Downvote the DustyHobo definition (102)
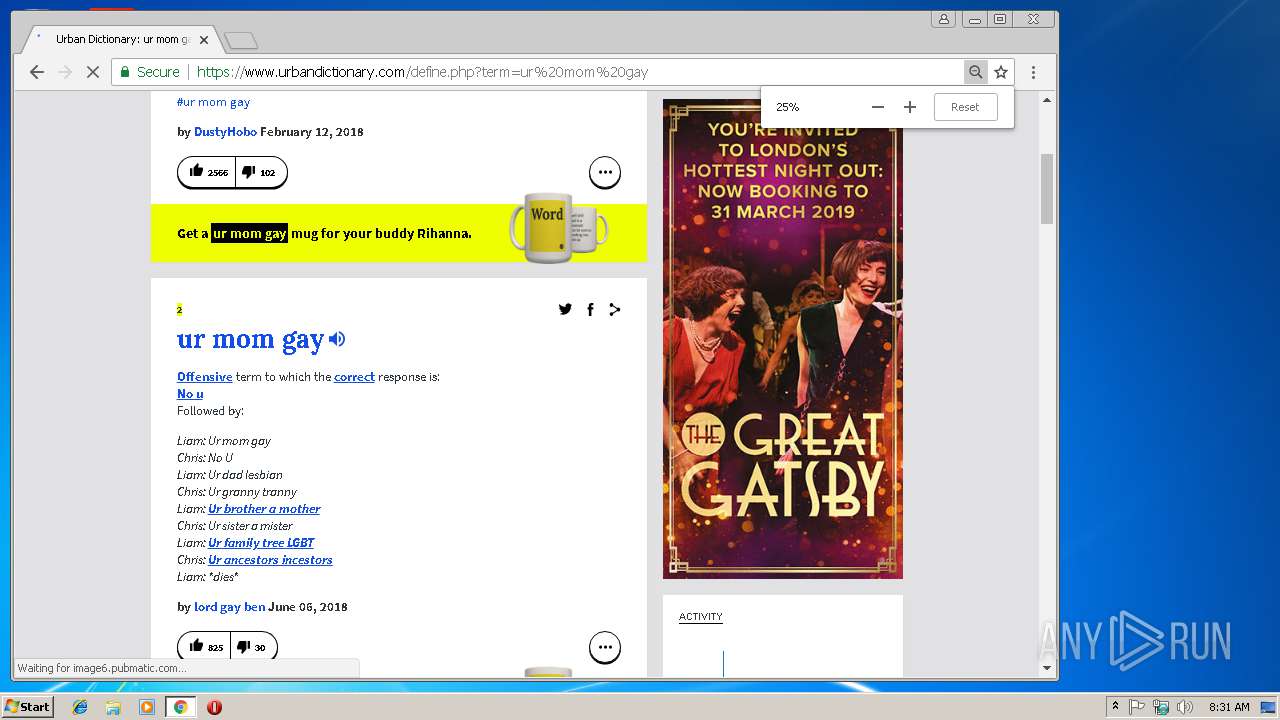 [x=260, y=172]
